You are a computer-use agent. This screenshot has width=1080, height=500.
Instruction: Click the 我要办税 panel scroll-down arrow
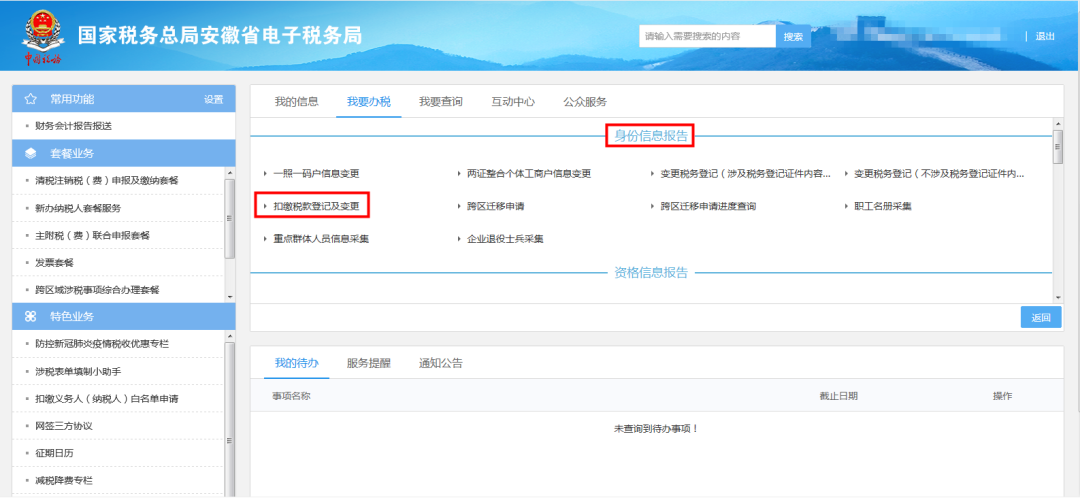point(1058,297)
